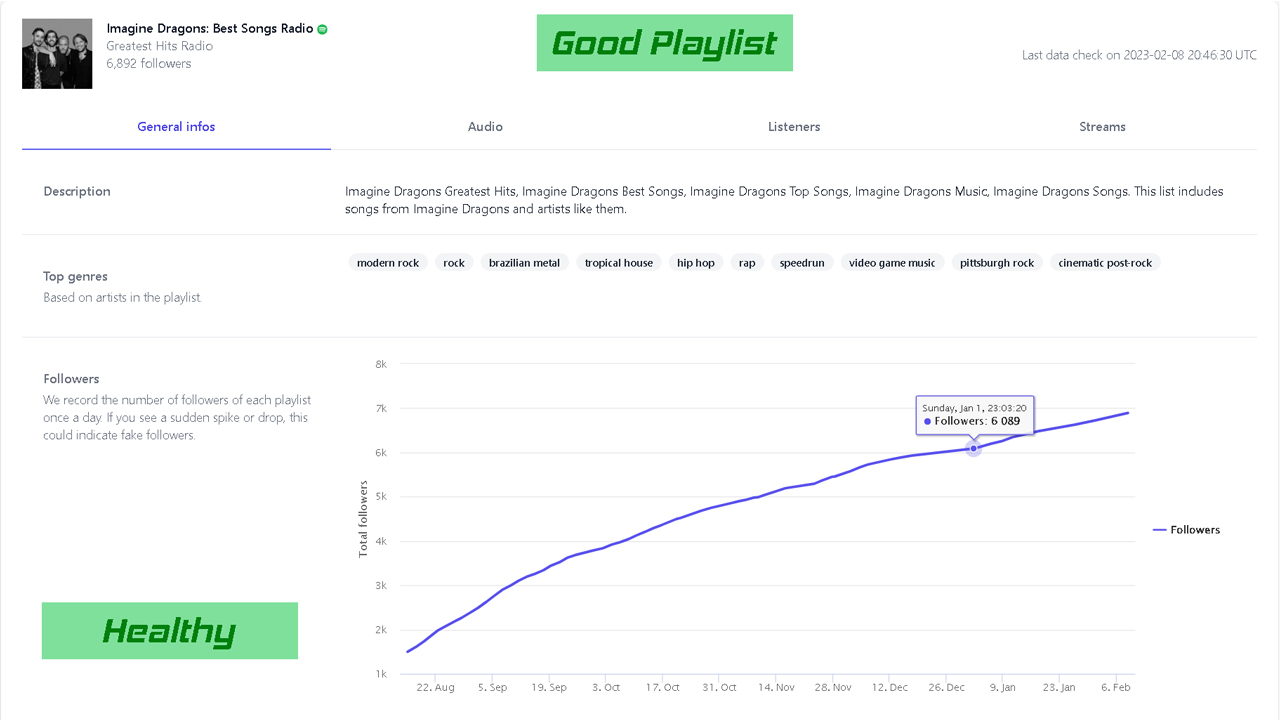Open the General infos tab

(176, 127)
